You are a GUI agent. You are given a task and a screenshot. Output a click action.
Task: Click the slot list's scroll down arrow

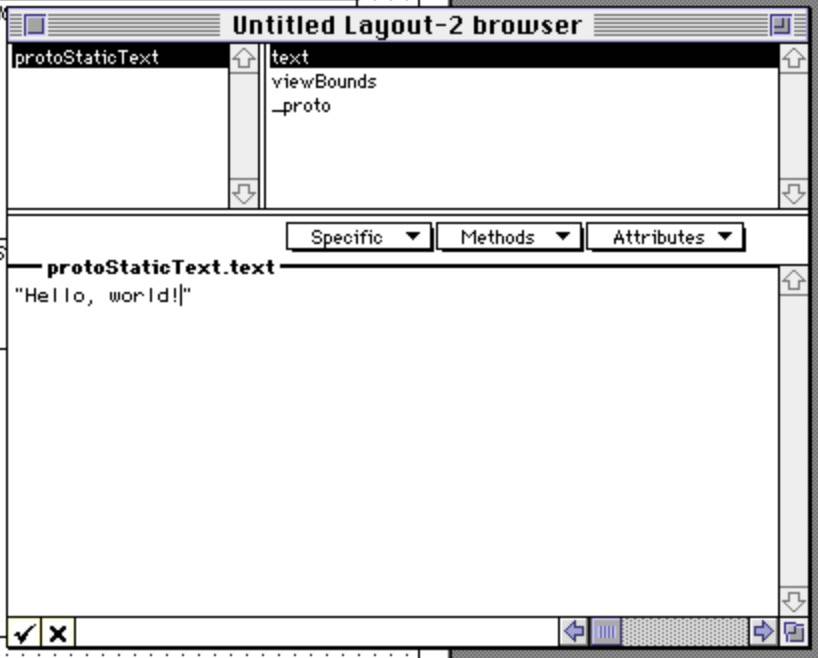coord(793,192)
